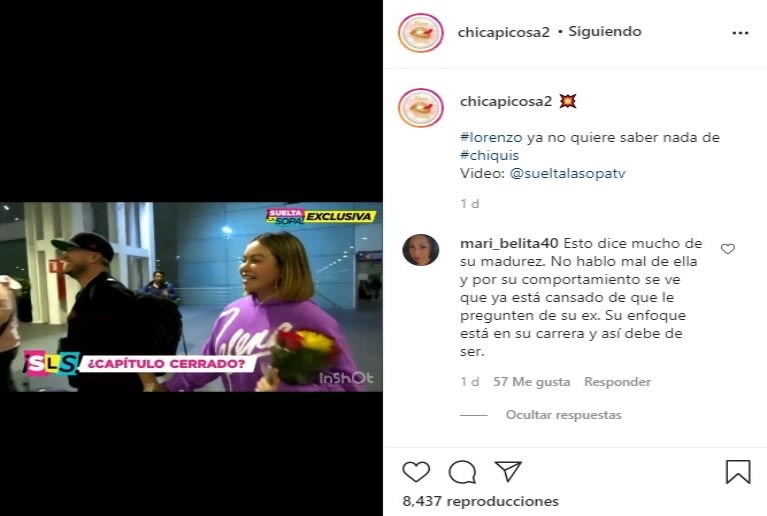Screen dimensions: 767x516
Task: Open chicapicosa2 username in the header
Action: (x=504, y=32)
